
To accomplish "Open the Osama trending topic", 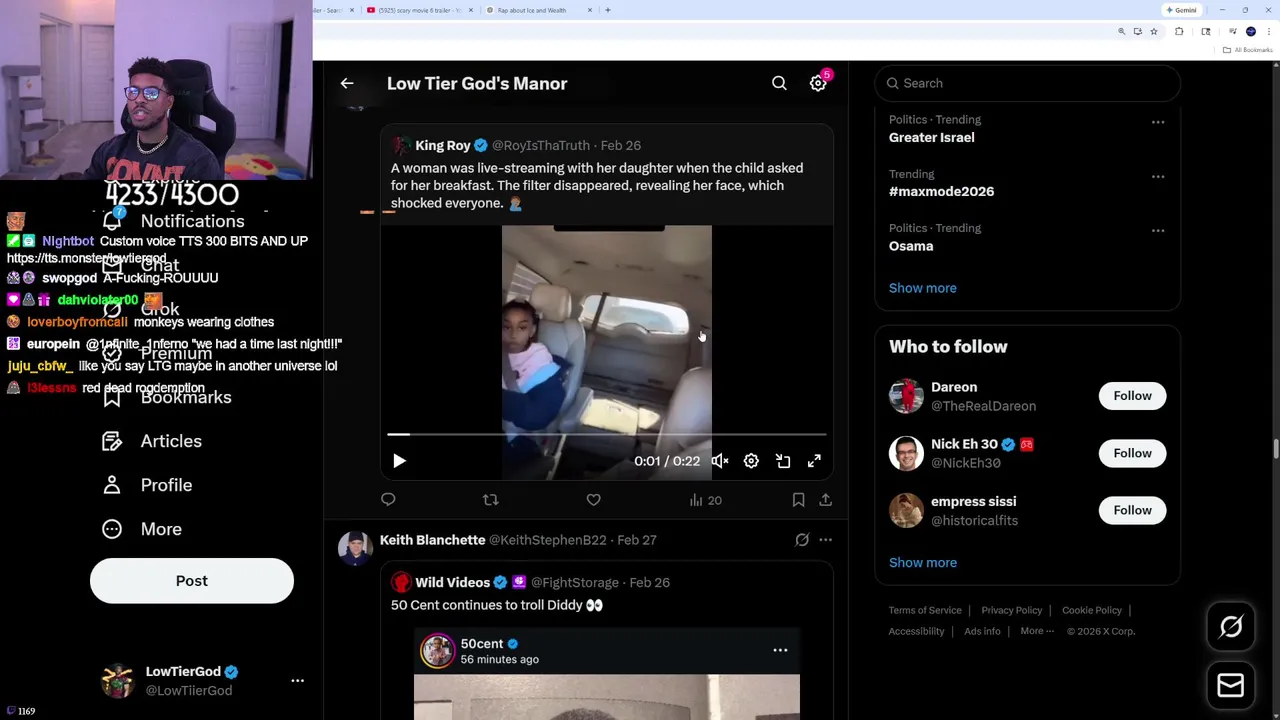I will [911, 246].
